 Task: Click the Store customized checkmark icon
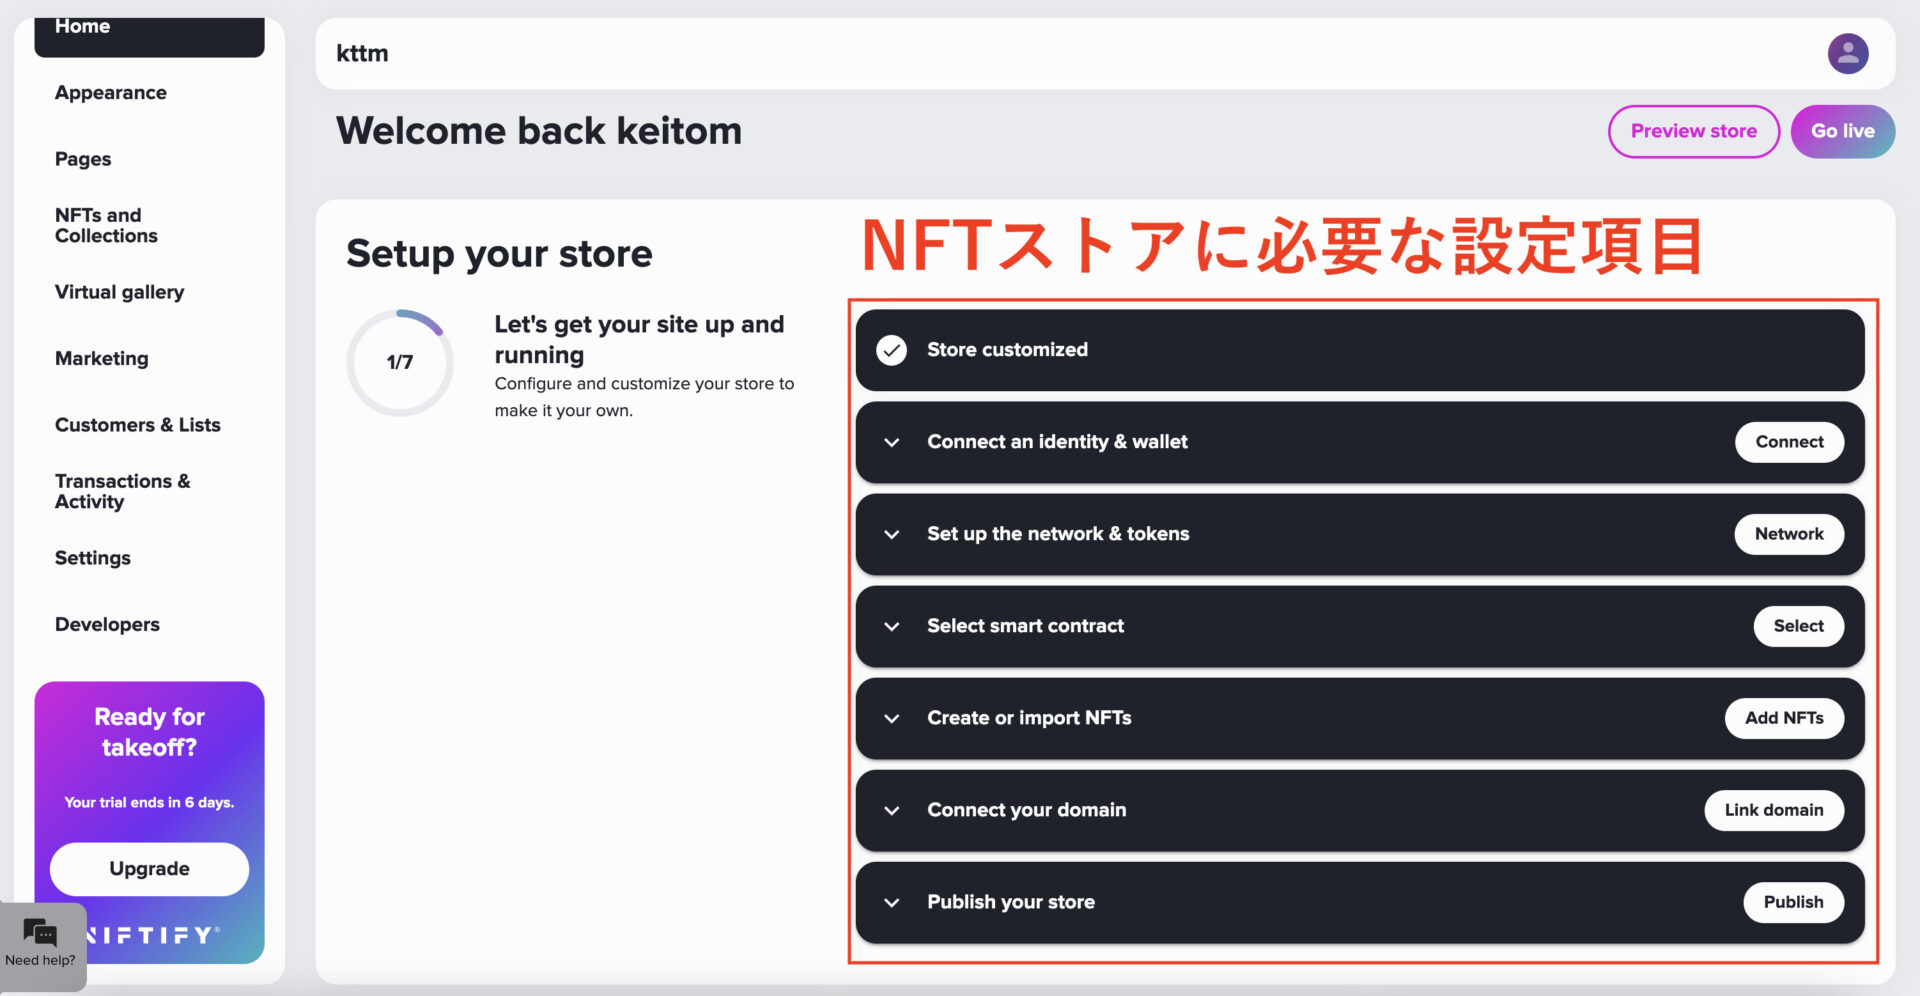point(891,350)
